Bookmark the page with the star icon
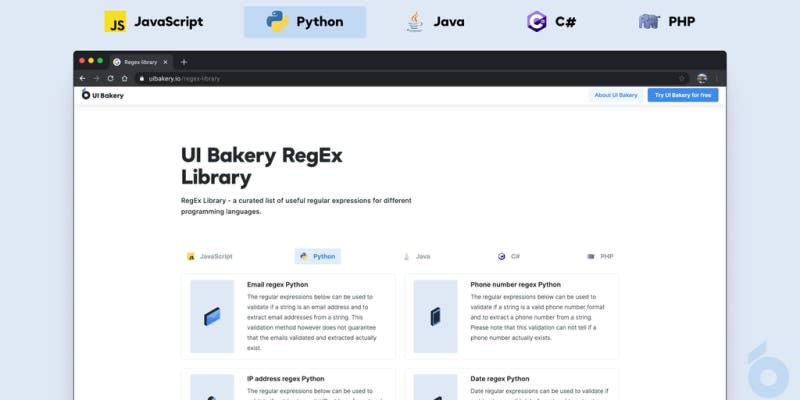Viewport: 800px width, 400px height. [x=682, y=78]
